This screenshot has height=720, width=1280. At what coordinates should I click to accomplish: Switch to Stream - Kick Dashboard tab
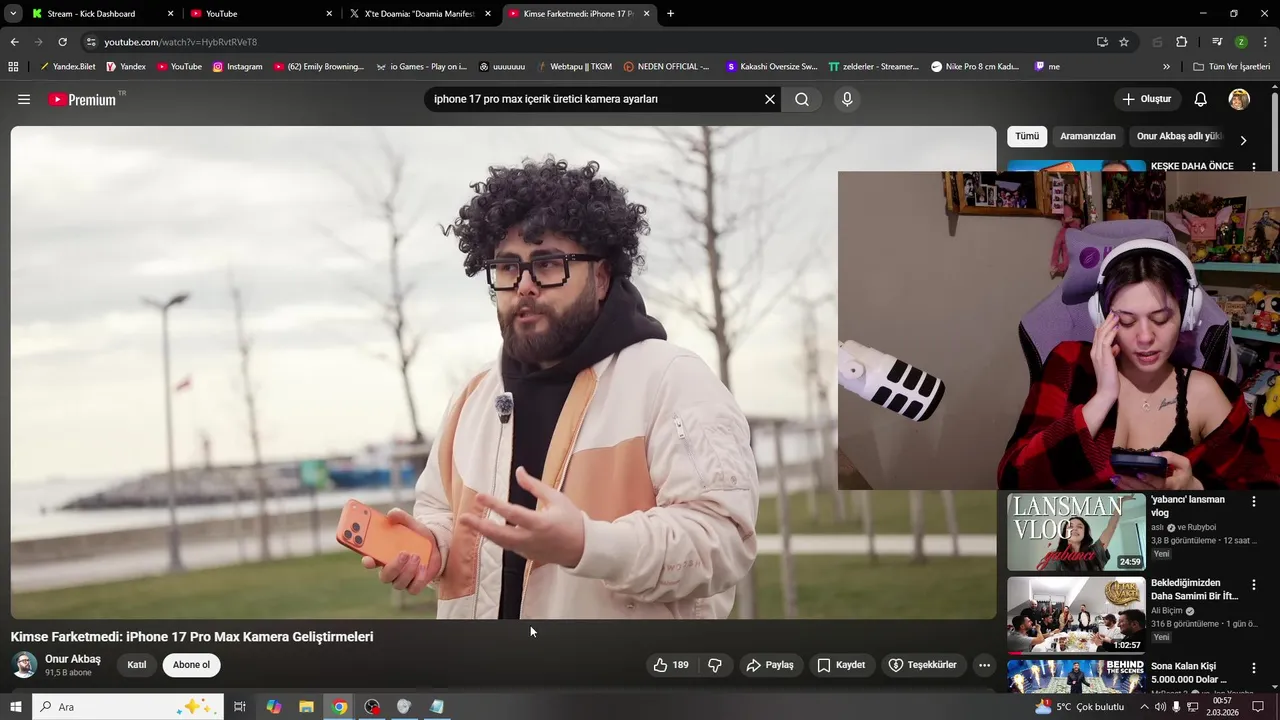(104, 14)
